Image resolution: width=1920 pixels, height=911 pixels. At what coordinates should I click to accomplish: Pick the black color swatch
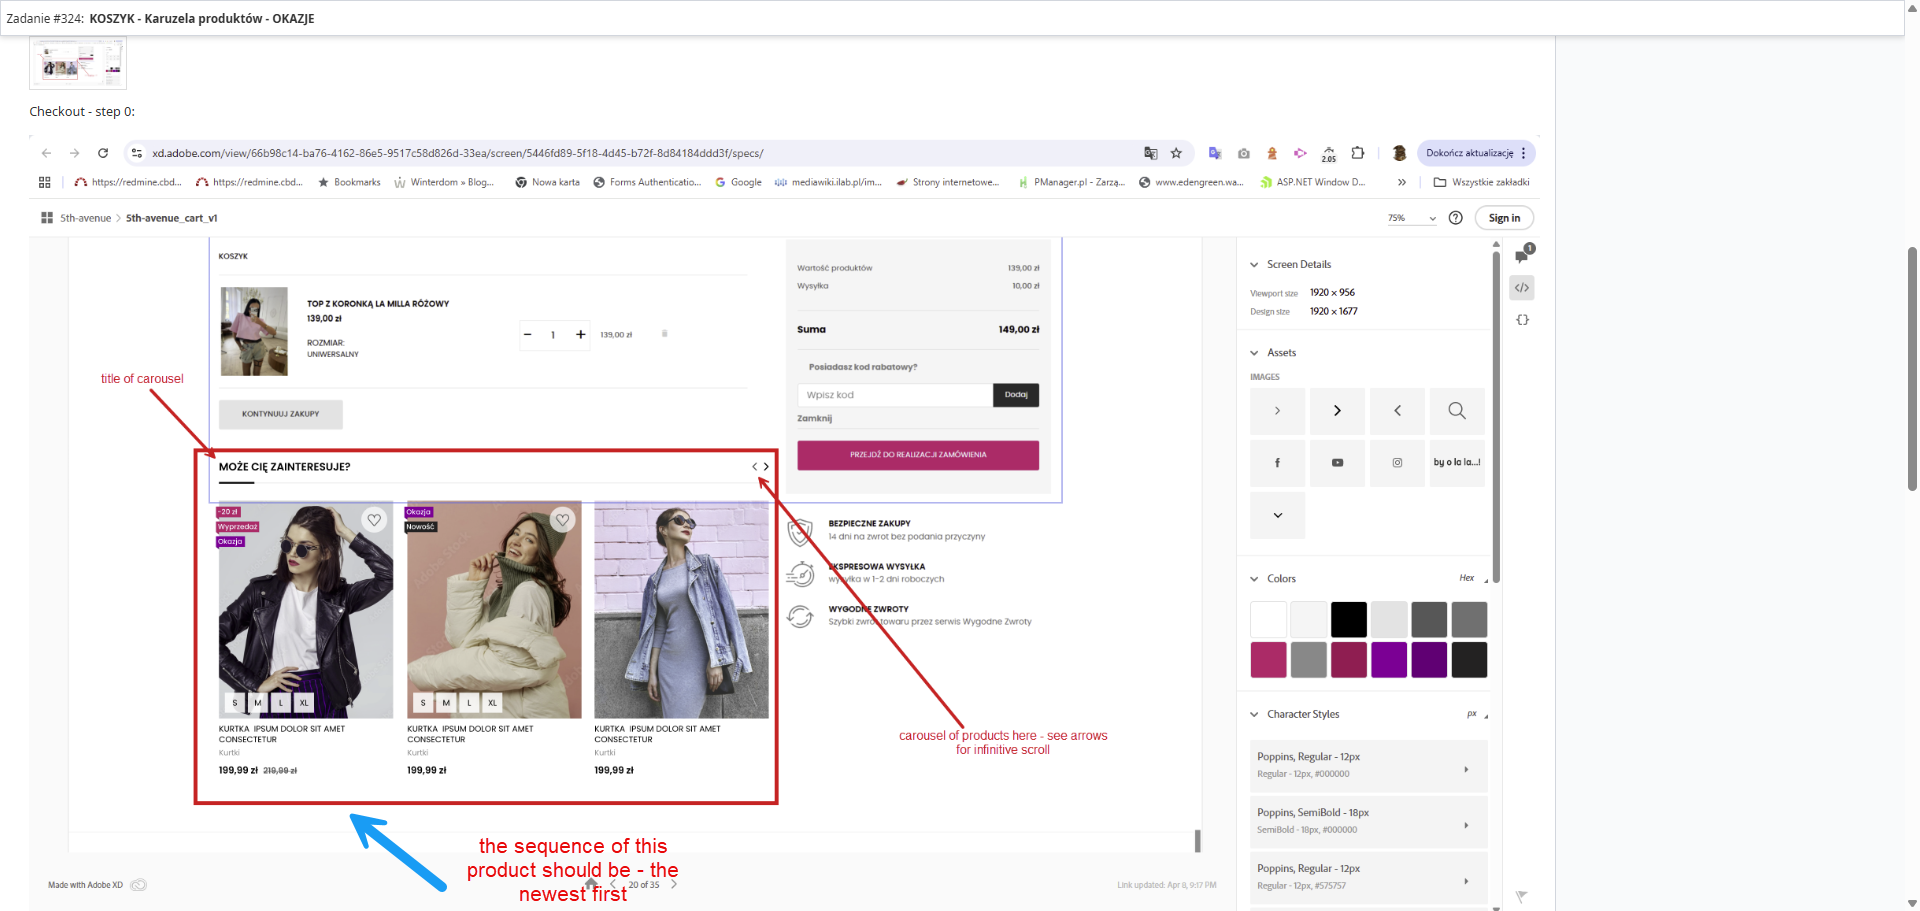click(x=1348, y=620)
